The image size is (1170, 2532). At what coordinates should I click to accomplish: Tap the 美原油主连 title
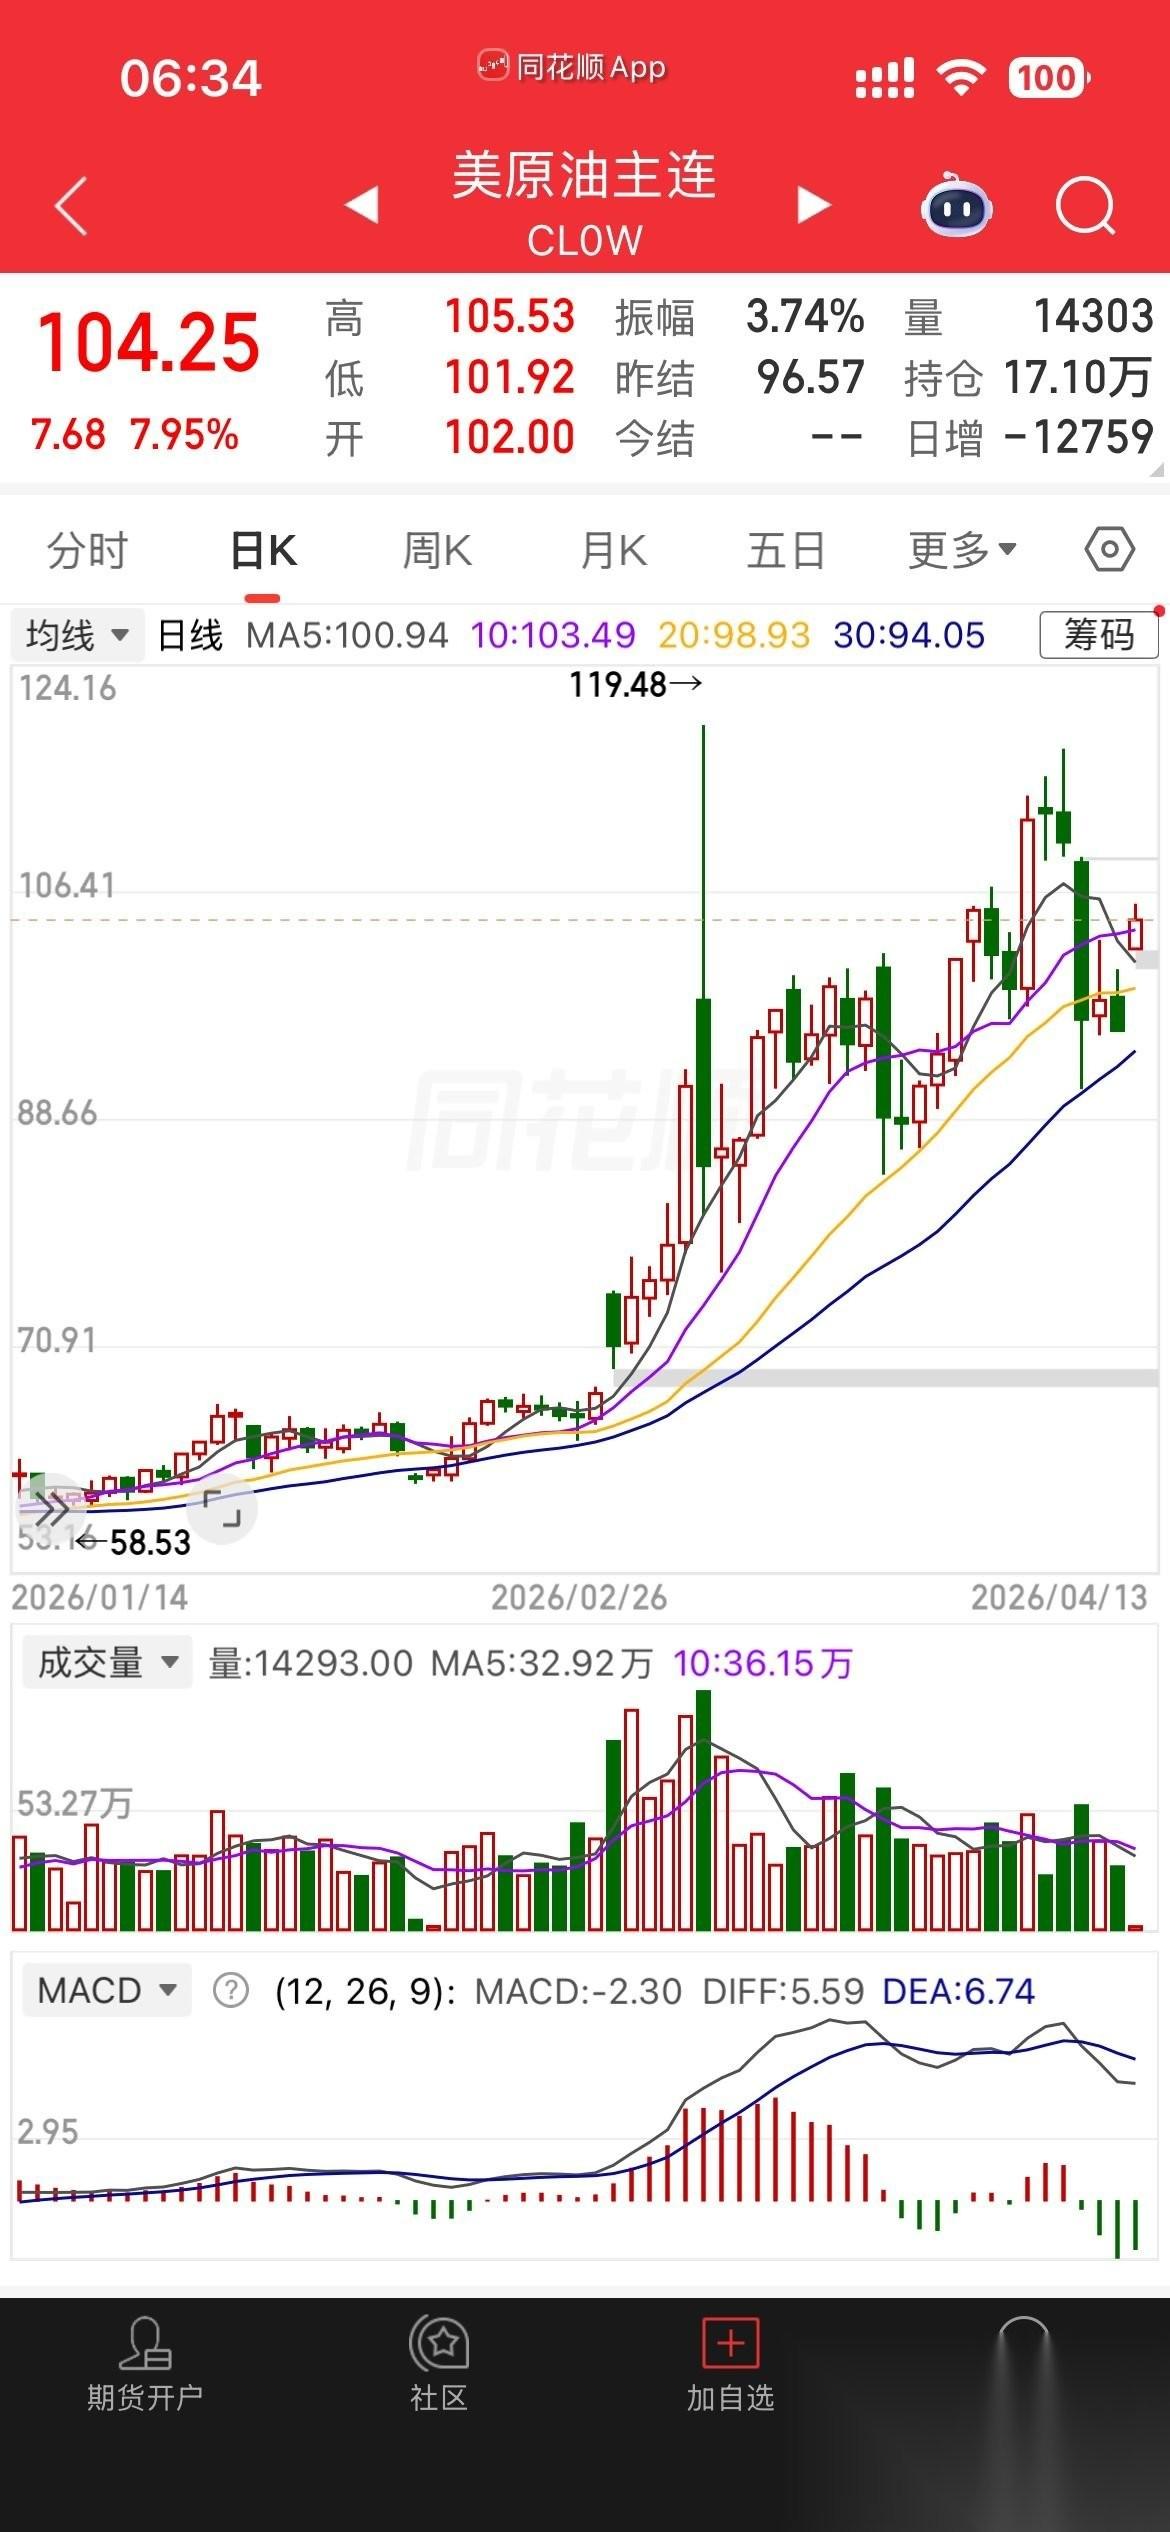(x=585, y=176)
